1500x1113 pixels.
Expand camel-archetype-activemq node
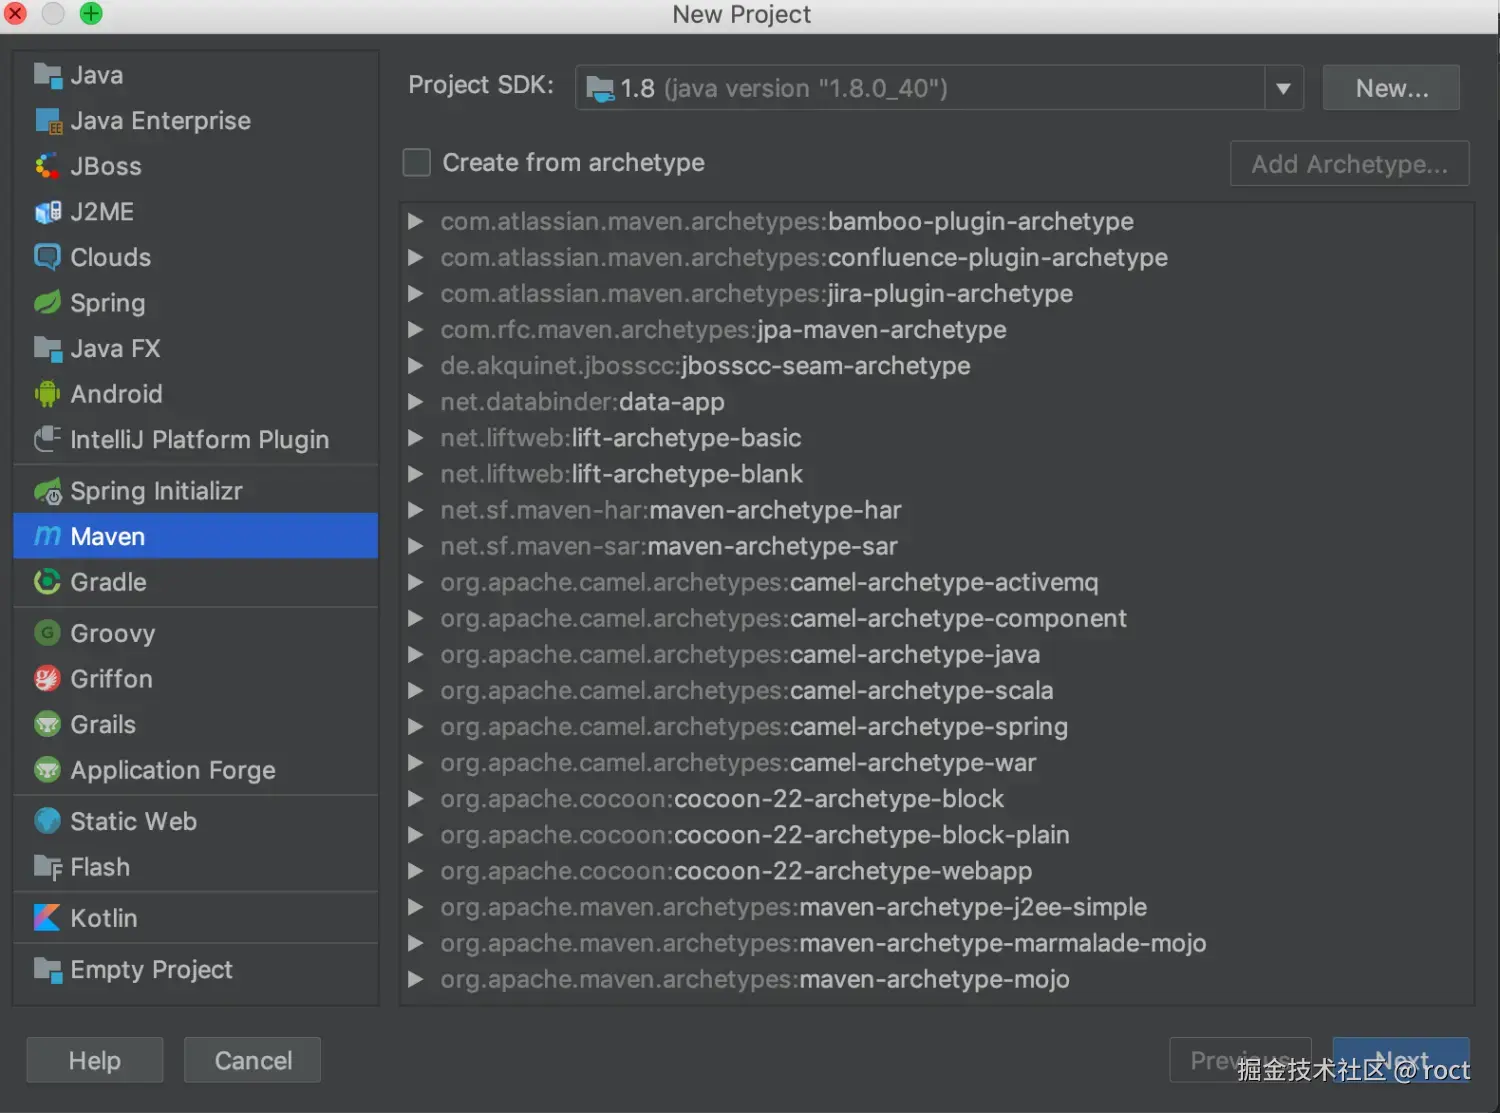coord(415,582)
